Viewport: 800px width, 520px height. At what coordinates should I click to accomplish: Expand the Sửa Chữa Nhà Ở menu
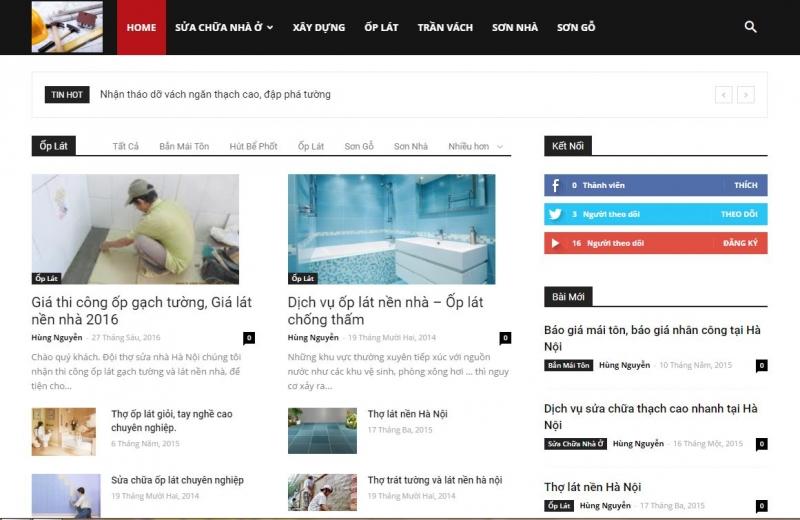[x=224, y=27]
